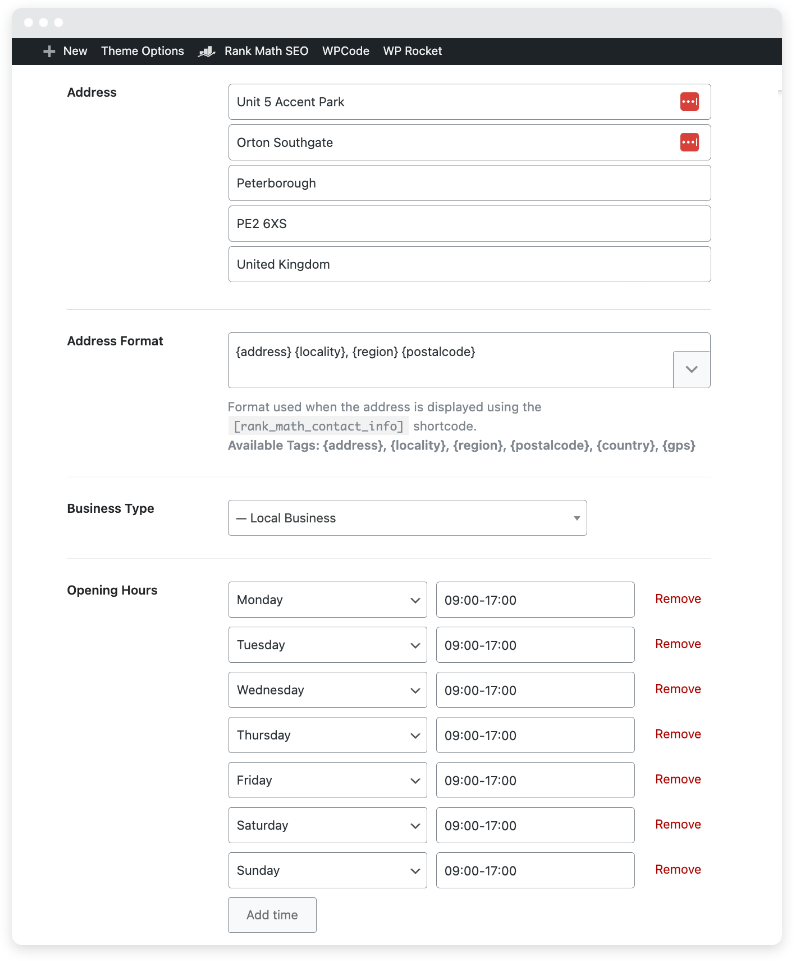
Task: Click red password manager icon in Unit 5 Accent Park field
Action: (x=689, y=102)
